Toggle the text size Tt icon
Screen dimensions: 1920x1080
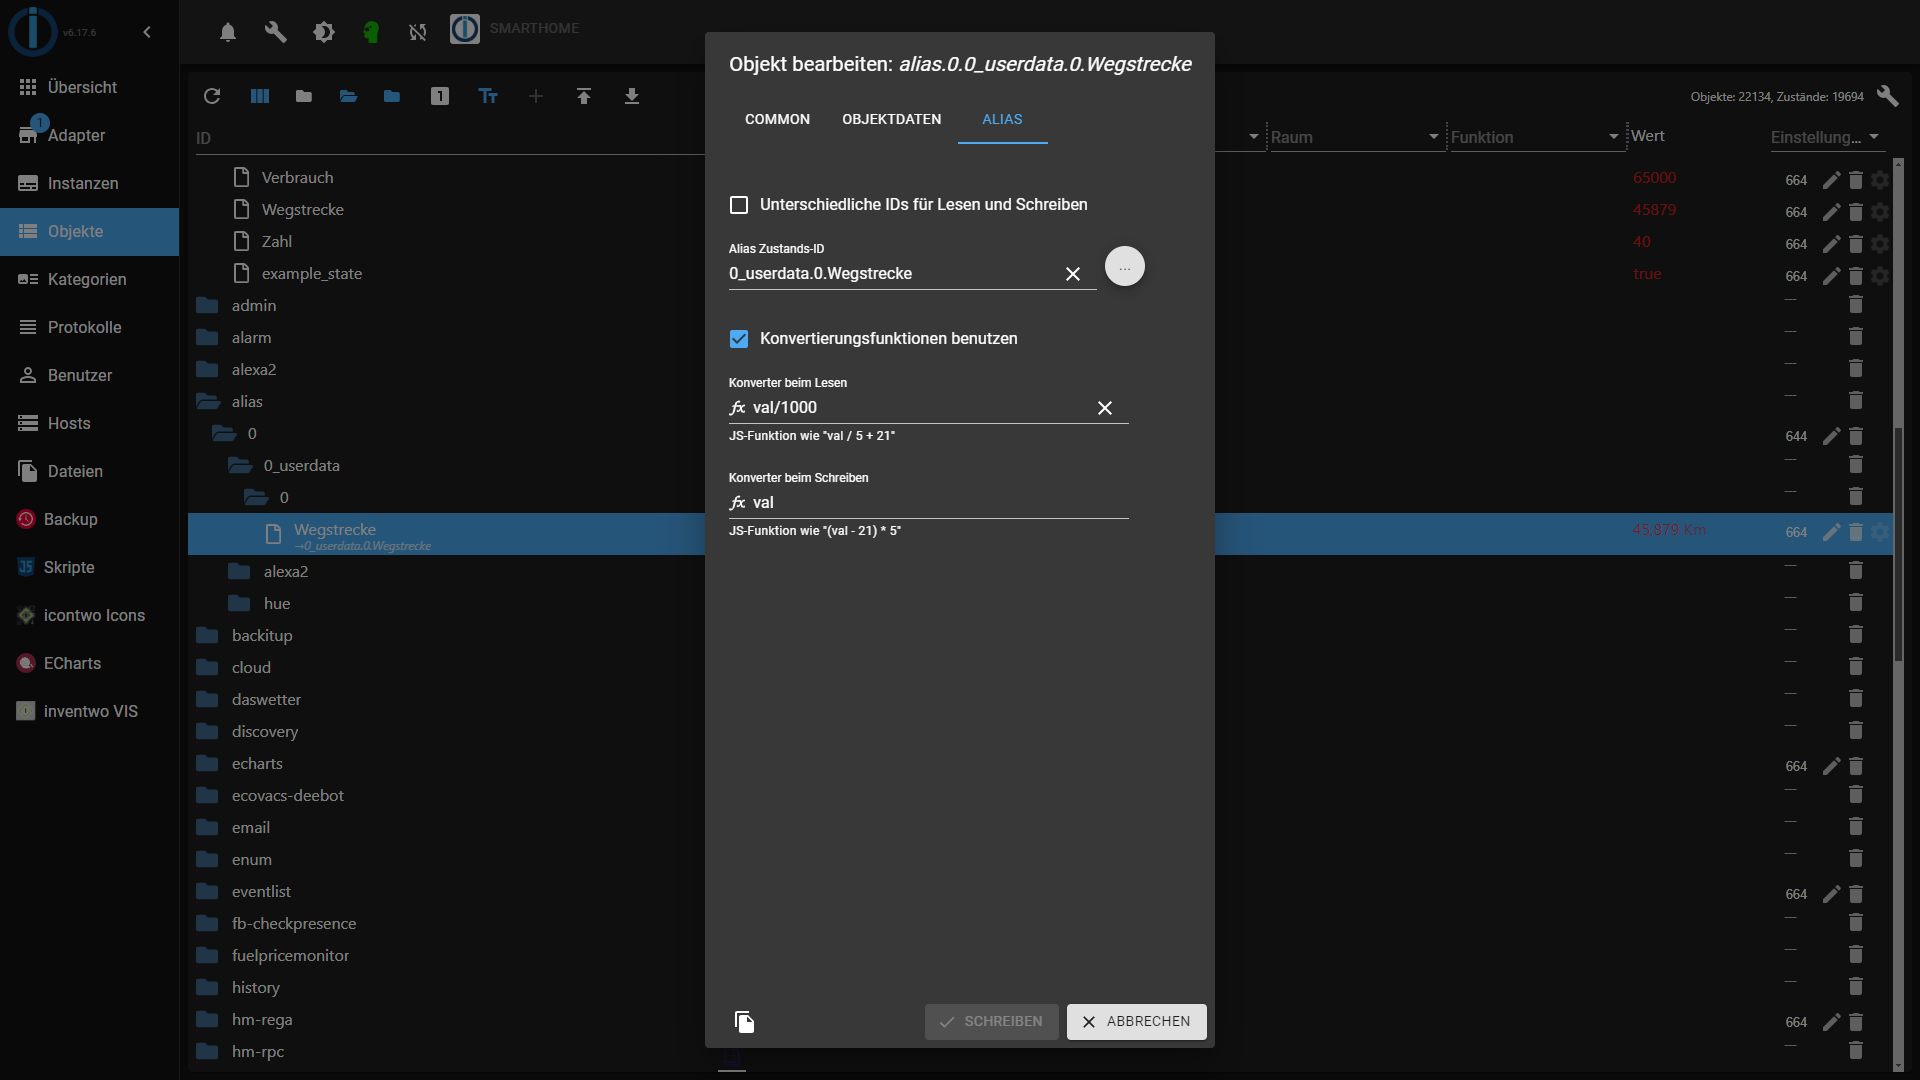click(488, 96)
